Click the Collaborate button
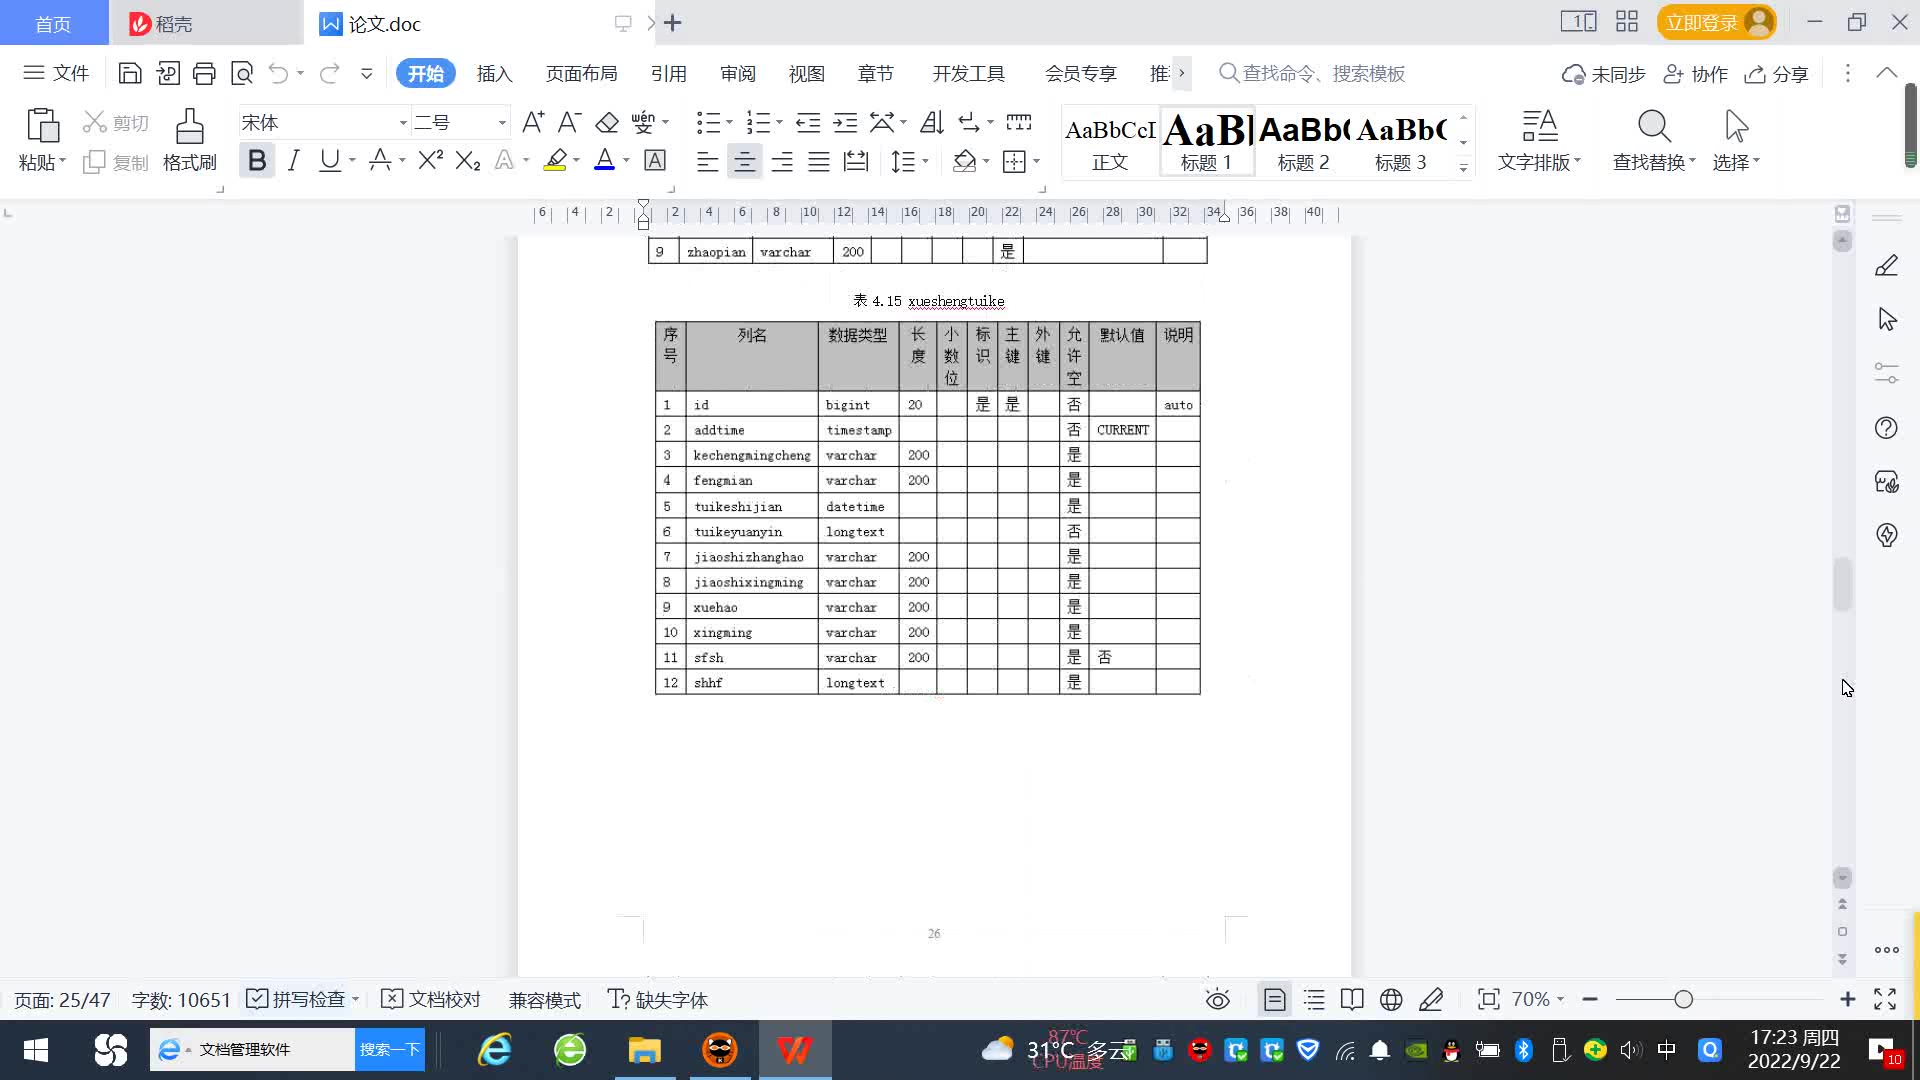 (1696, 74)
